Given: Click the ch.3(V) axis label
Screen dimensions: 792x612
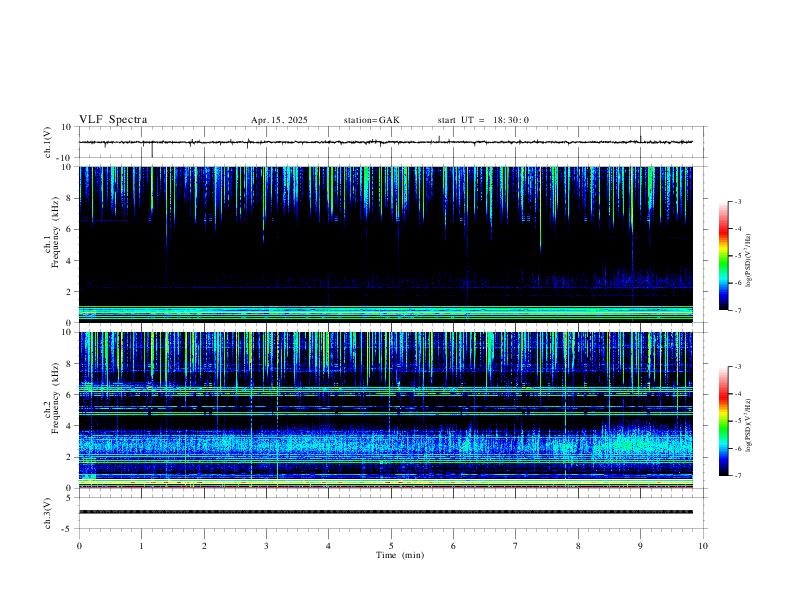Looking at the screenshot, I should [x=48, y=513].
